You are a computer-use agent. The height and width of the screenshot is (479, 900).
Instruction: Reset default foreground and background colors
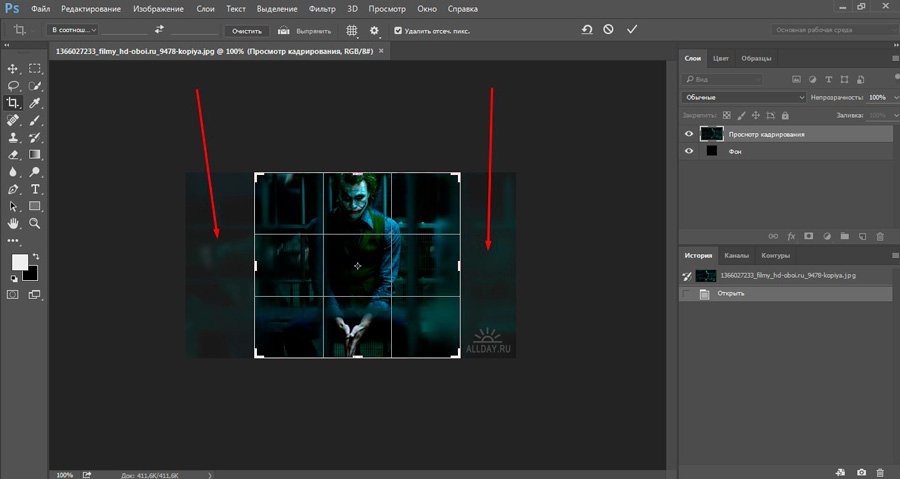point(14,279)
